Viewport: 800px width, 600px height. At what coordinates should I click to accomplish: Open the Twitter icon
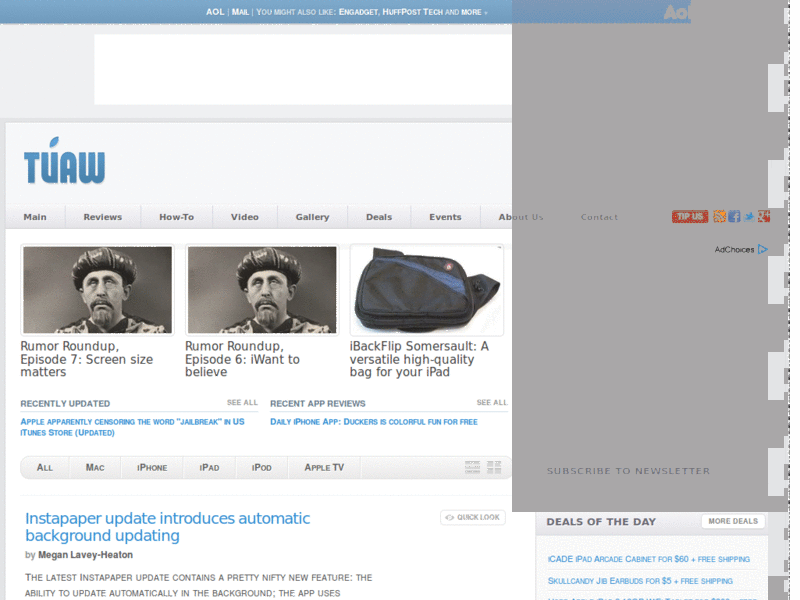(x=749, y=216)
